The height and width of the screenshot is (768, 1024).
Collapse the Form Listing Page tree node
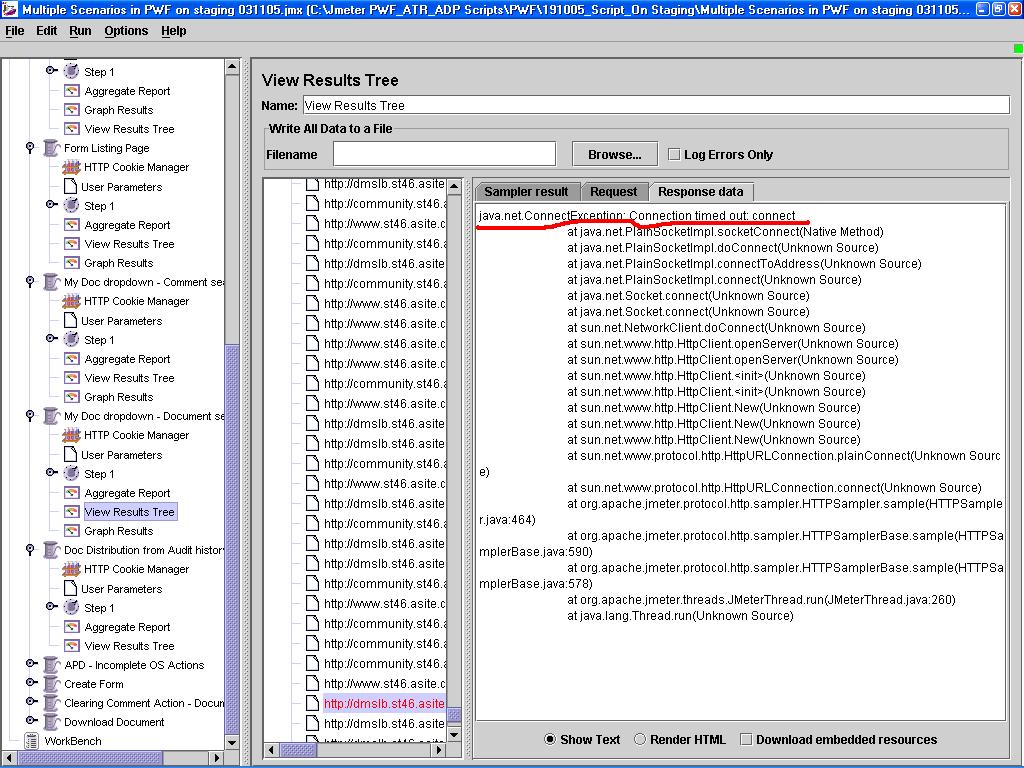pos(30,147)
